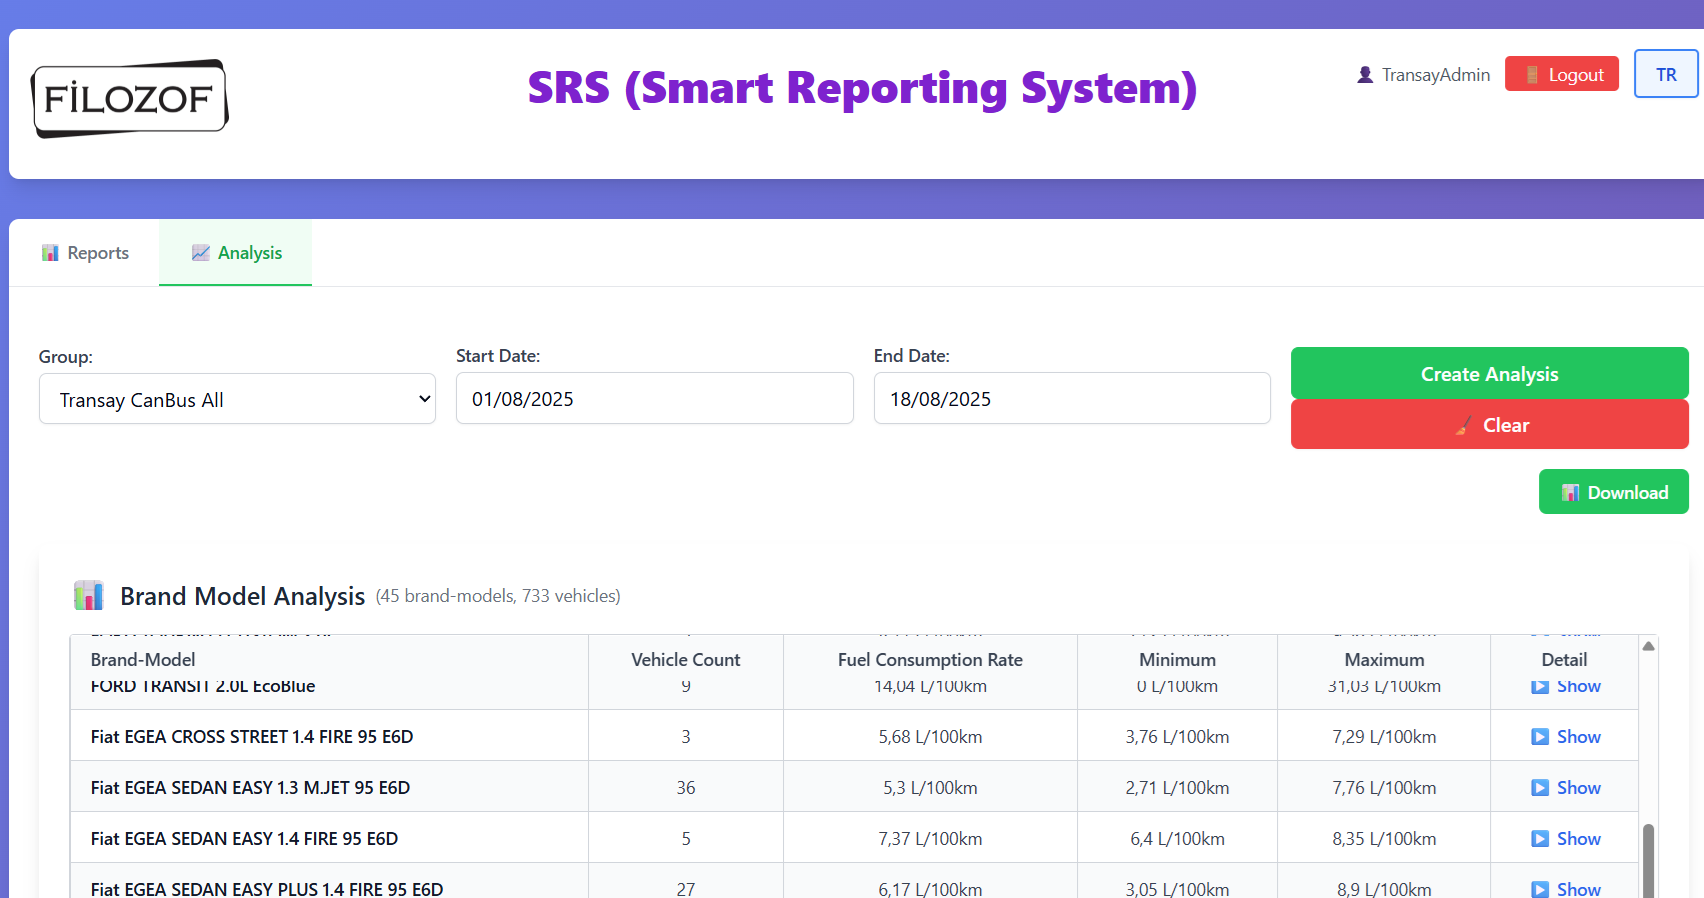
Task: Click the vehicle count value 36
Action: 686,787
